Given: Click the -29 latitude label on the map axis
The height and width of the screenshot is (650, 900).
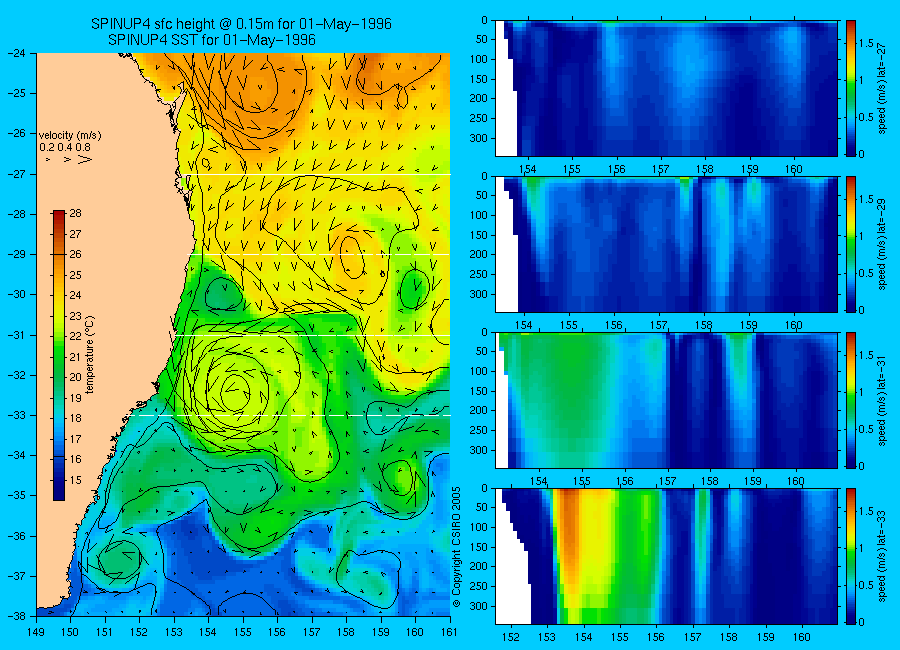Looking at the screenshot, I should pyautogui.click(x=17, y=254).
